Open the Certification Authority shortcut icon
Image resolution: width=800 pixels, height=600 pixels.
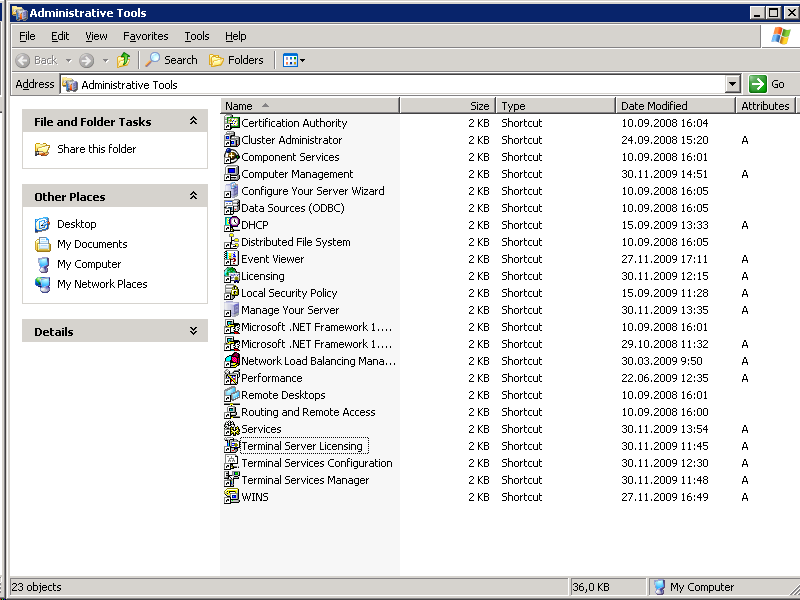click(232, 122)
